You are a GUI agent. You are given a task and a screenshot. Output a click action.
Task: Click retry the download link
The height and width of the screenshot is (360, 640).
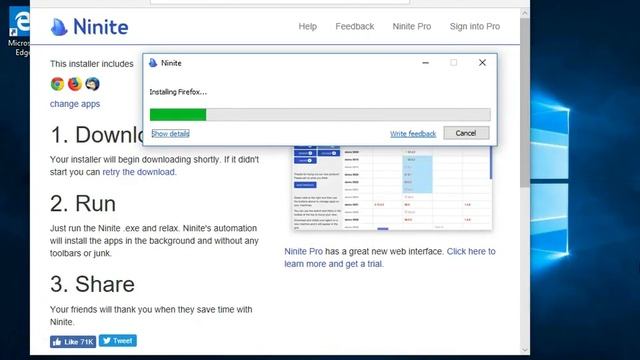(139, 172)
